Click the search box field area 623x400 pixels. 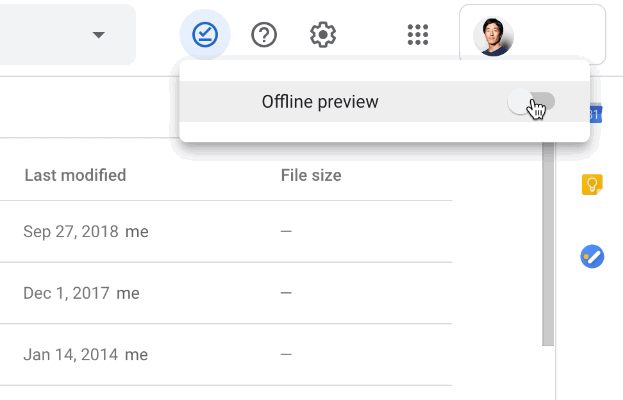point(68,35)
